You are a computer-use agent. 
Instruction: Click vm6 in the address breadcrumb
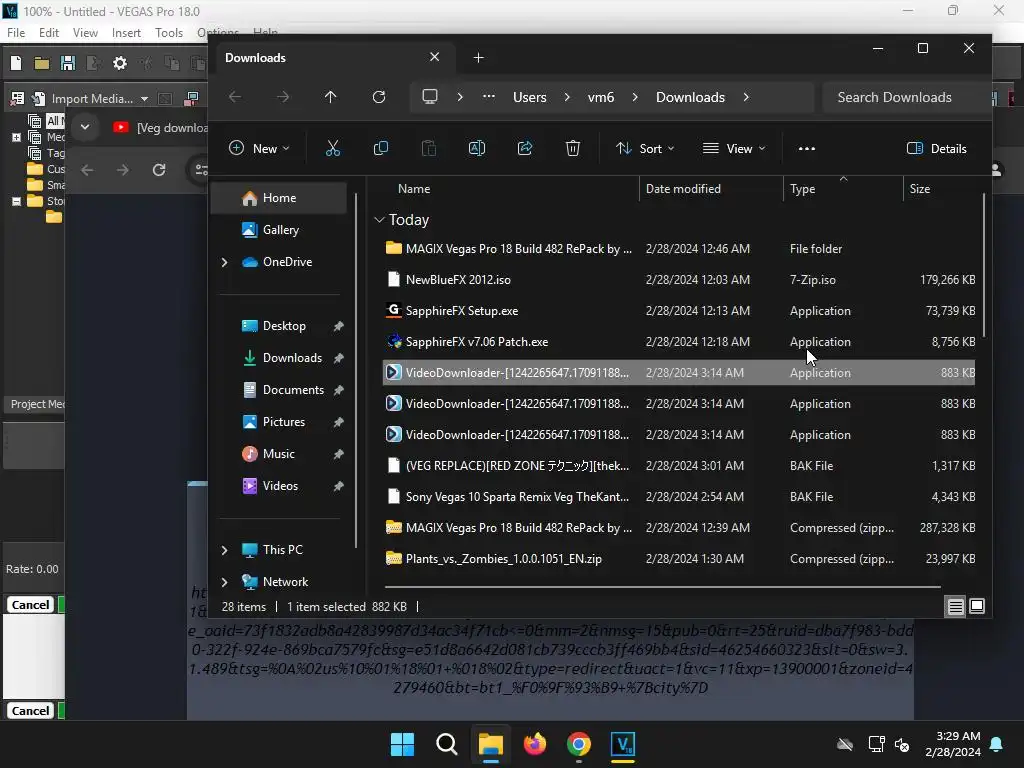coord(601,97)
